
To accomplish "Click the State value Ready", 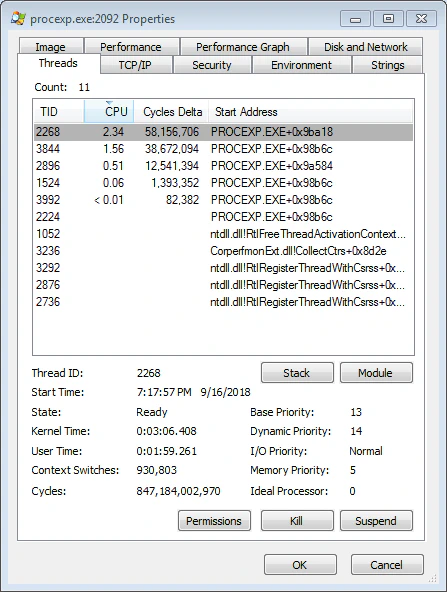I will coord(152,412).
